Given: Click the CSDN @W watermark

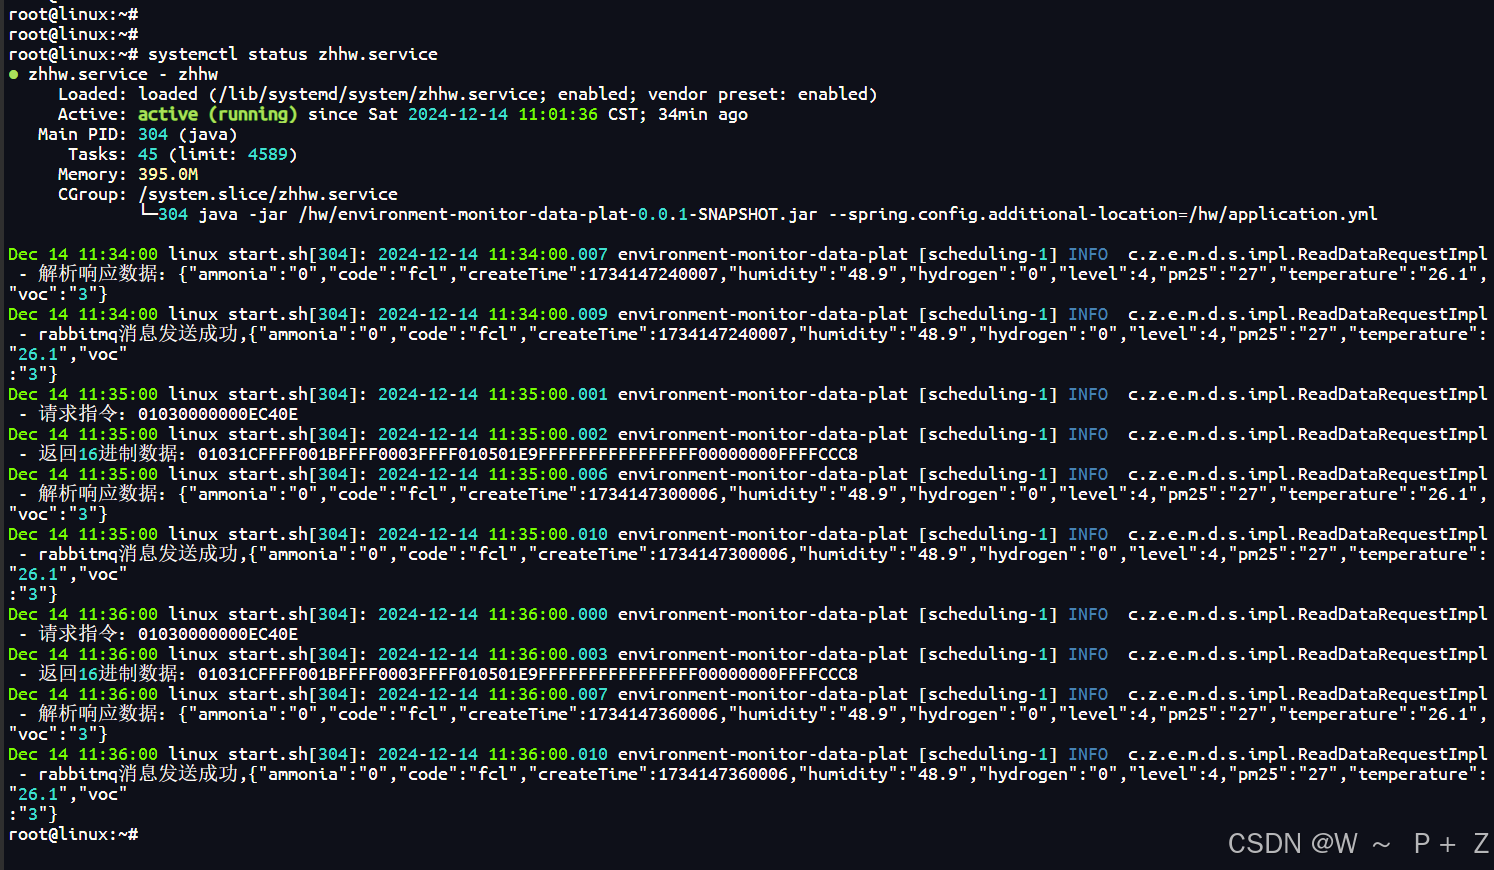Looking at the screenshot, I should tap(1292, 843).
